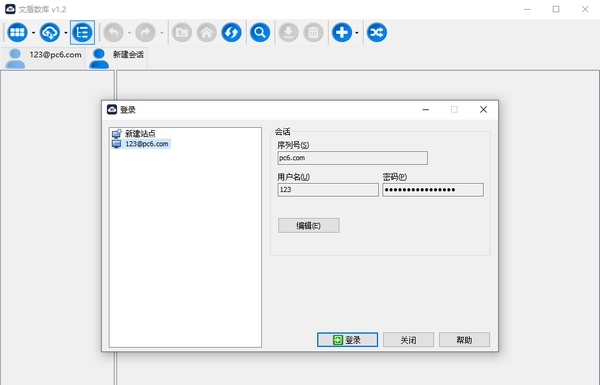Open the grid view dropdown arrow
The height and width of the screenshot is (385, 600).
pos(33,33)
